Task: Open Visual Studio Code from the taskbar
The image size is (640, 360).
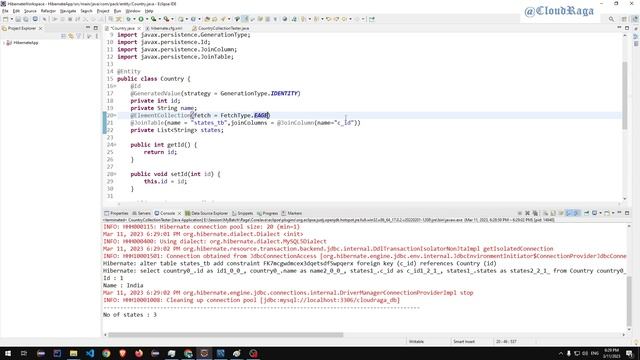Action: 90,353
